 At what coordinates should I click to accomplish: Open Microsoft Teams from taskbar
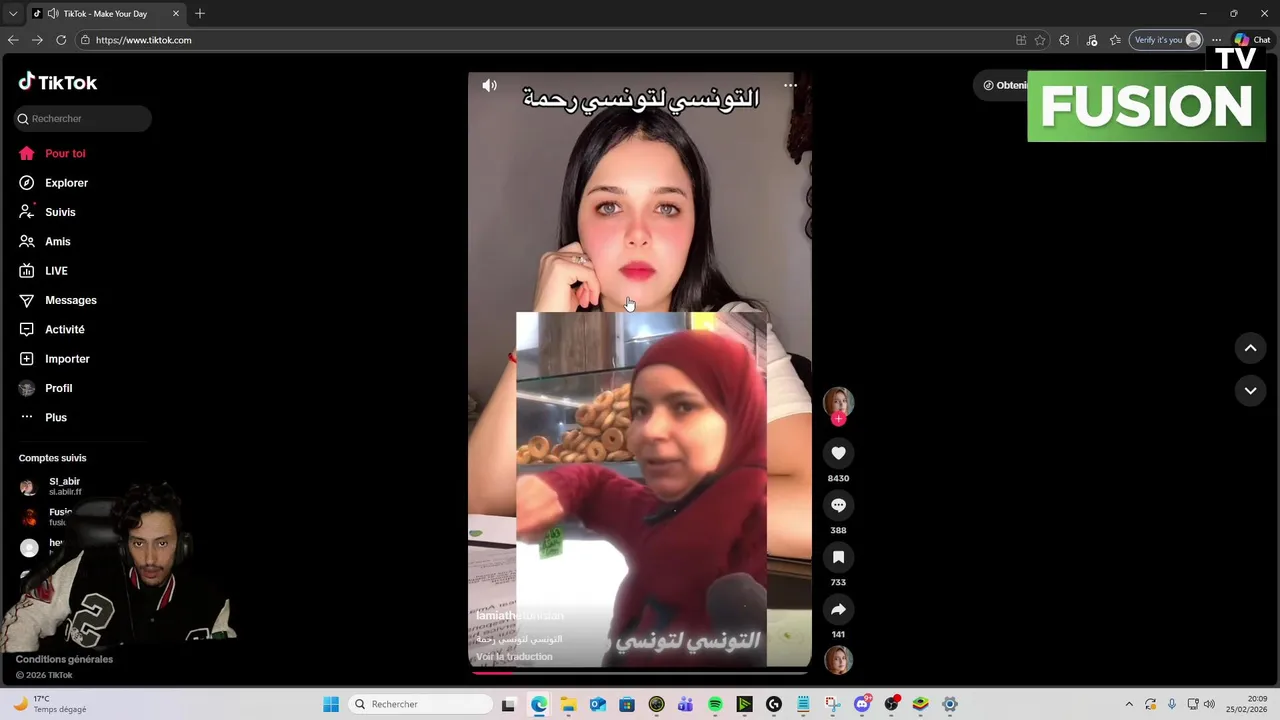click(685, 704)
